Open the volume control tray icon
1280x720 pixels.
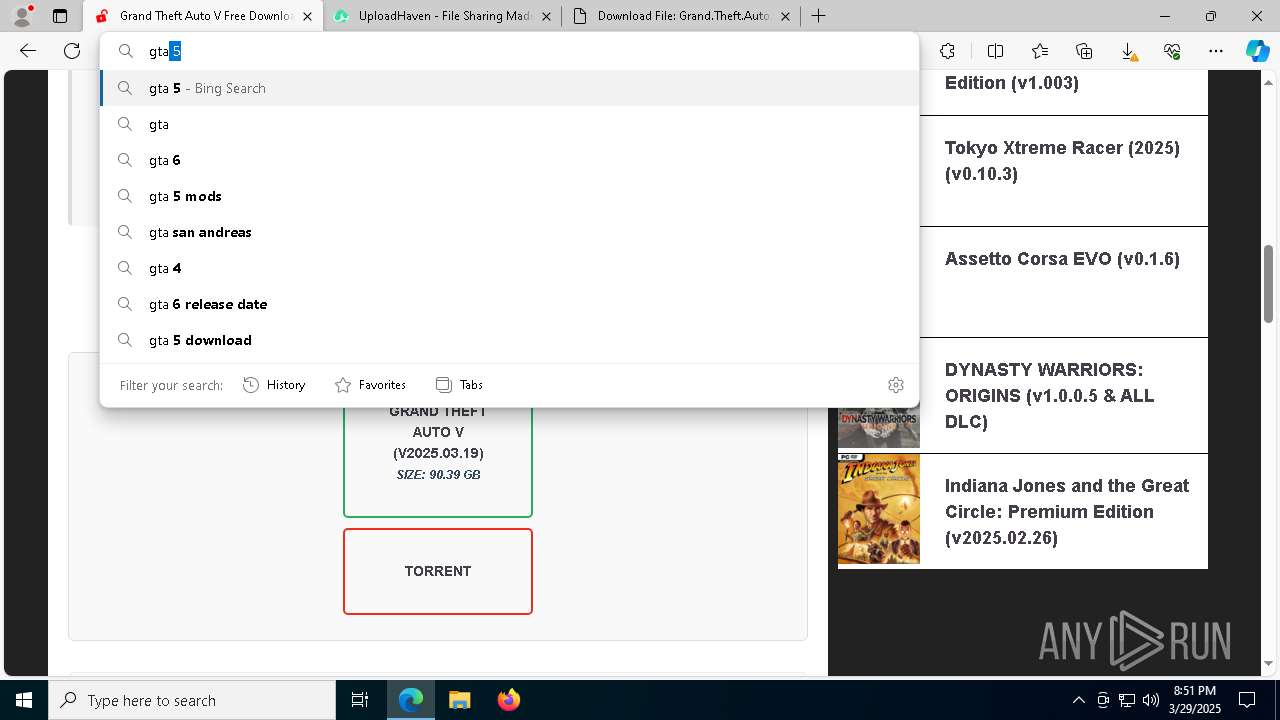click(1151, 700)
